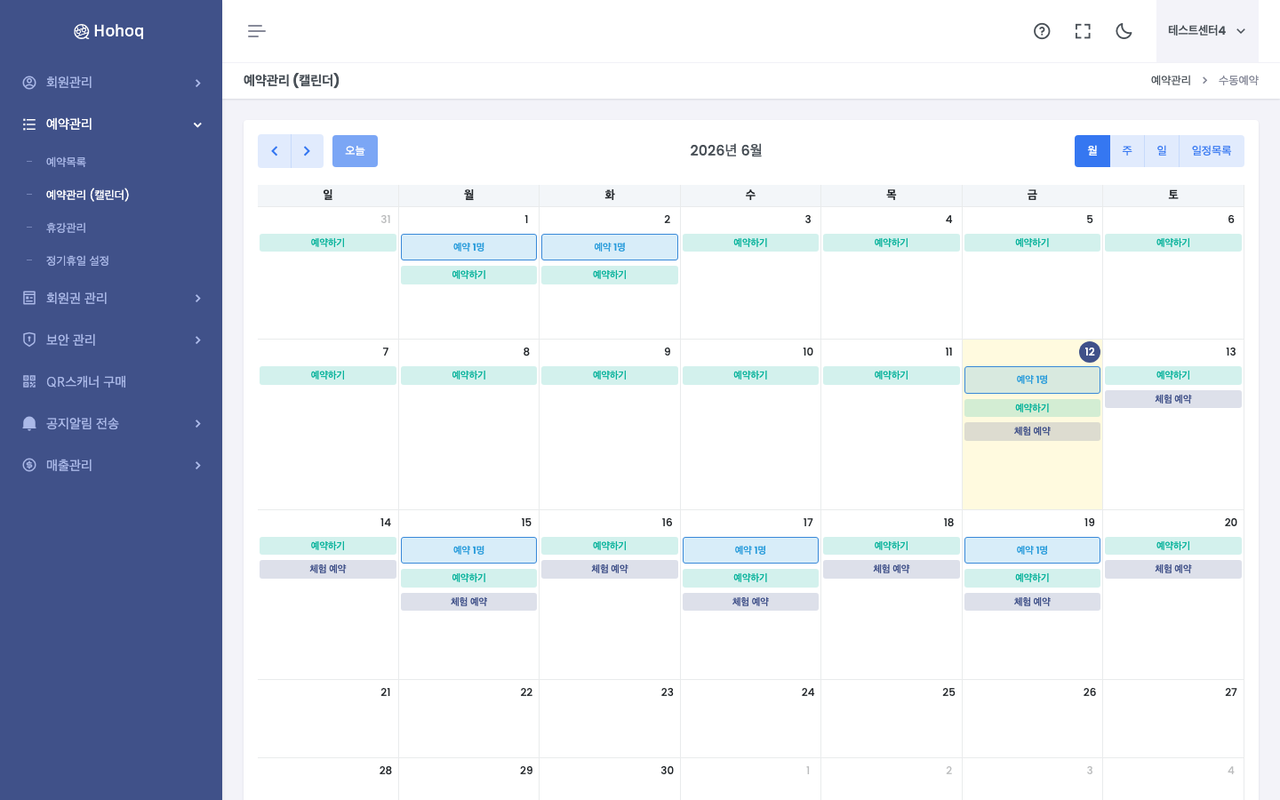Expand the 회원관리 menu chevron
1280x800 pixels.
197,83
